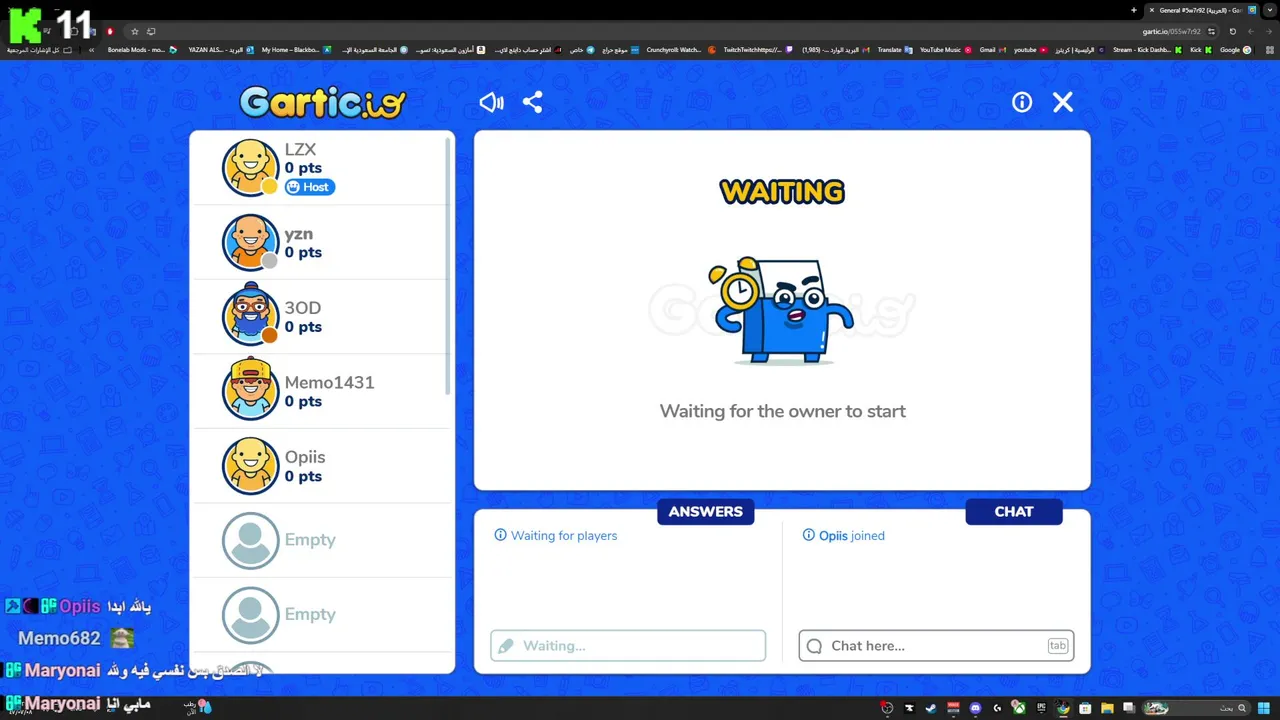The image size is (1280, 720).
Task: Open the youtube bookmark
Action: pyautogui.click(x=1031, y=50)
